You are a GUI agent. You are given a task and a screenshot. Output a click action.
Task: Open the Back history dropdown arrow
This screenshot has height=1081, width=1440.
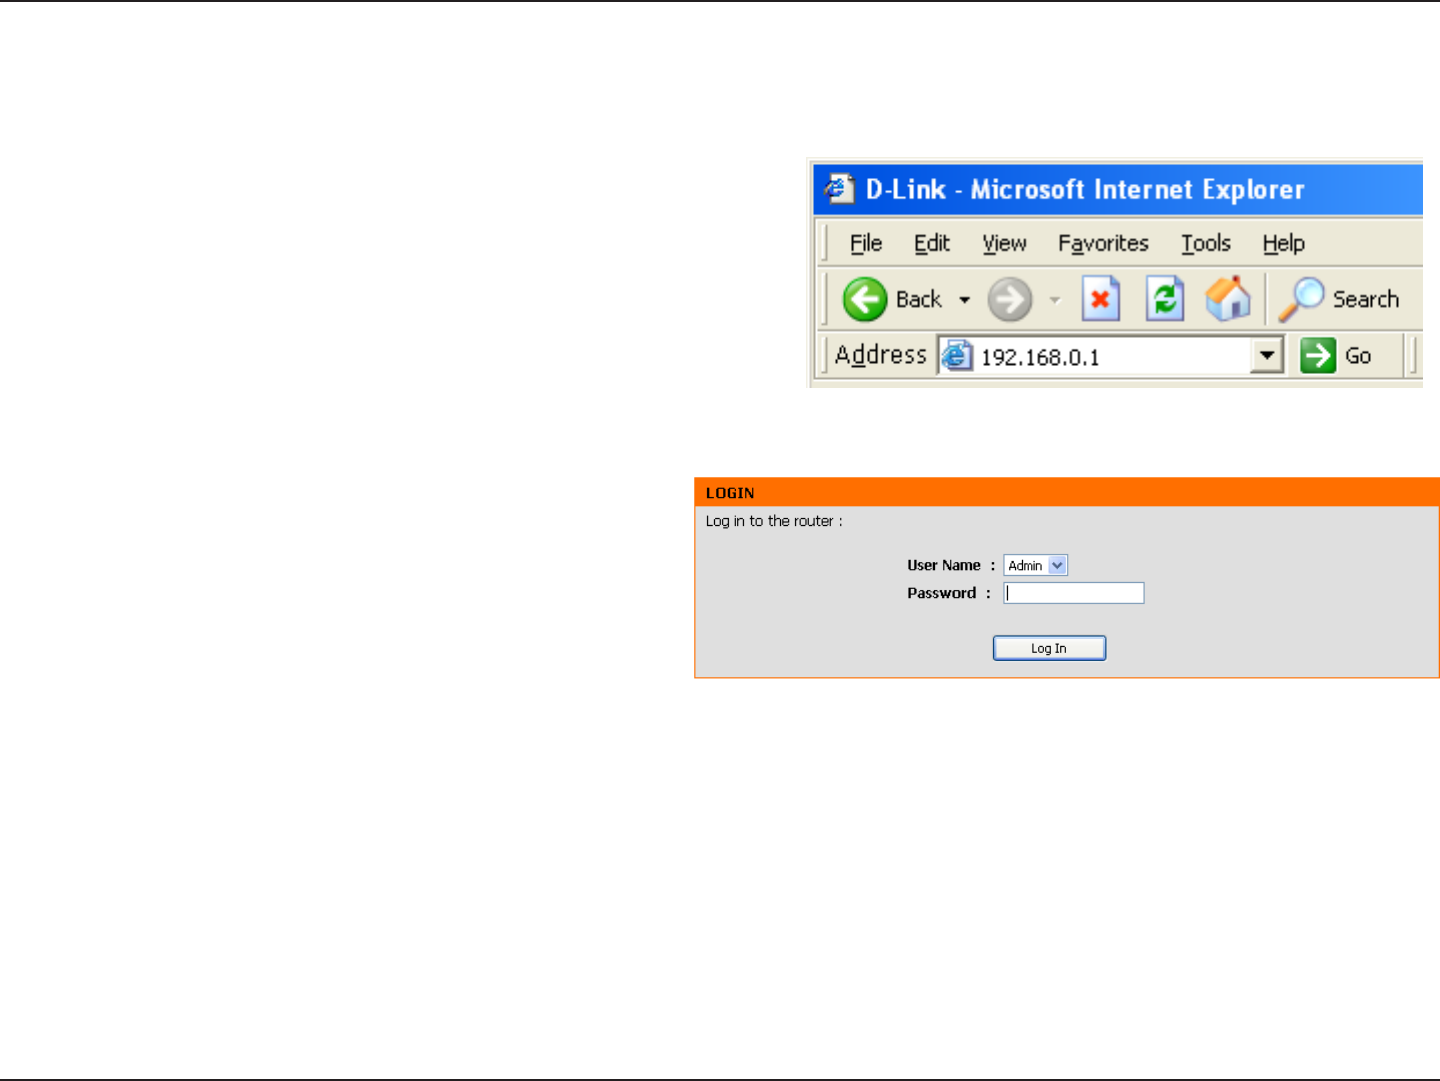[x=964, y=300]
